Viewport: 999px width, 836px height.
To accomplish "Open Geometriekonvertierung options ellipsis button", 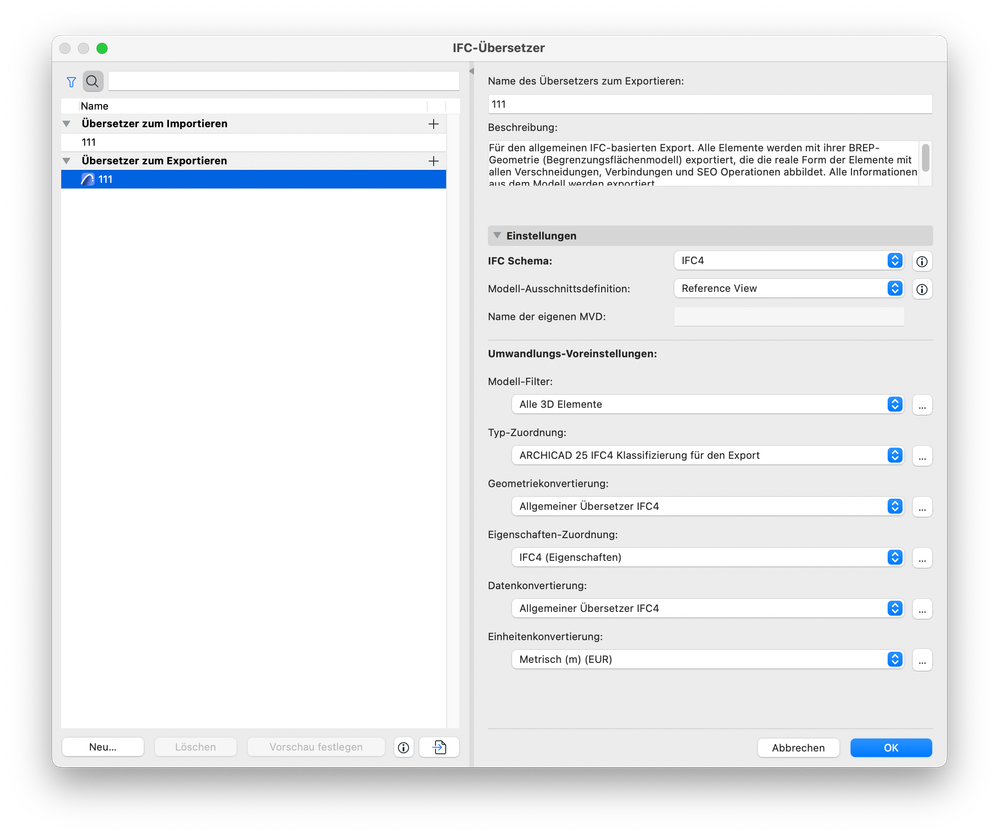I will pyautogui.click(x=922, y=507).
